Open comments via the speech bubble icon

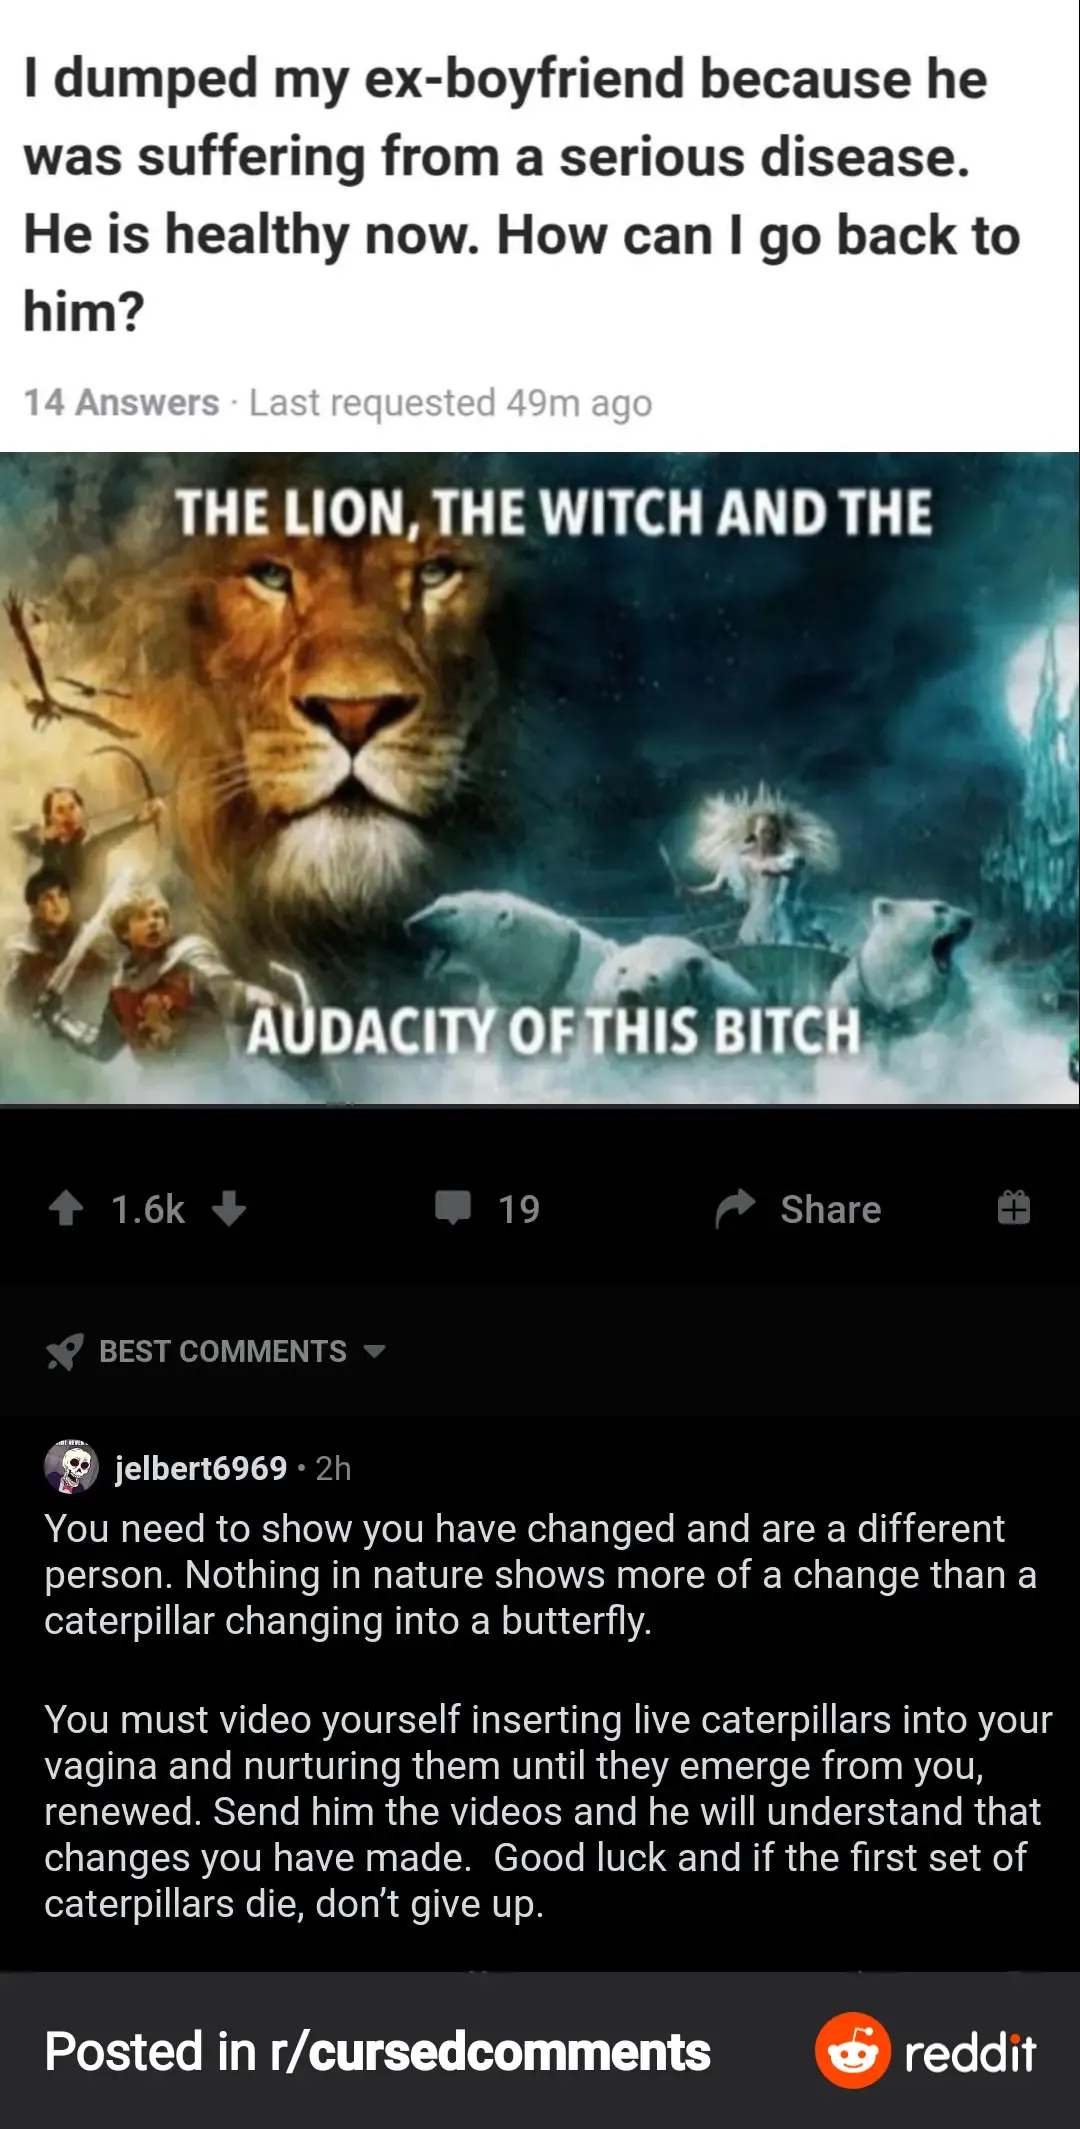453,1208
